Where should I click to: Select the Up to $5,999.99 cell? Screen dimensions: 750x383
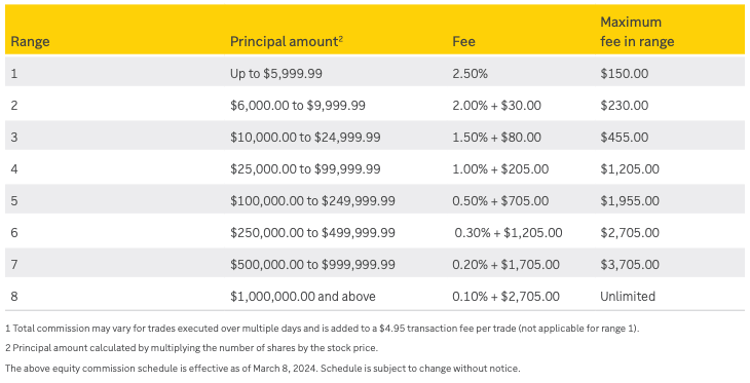[x=276, y=74]
